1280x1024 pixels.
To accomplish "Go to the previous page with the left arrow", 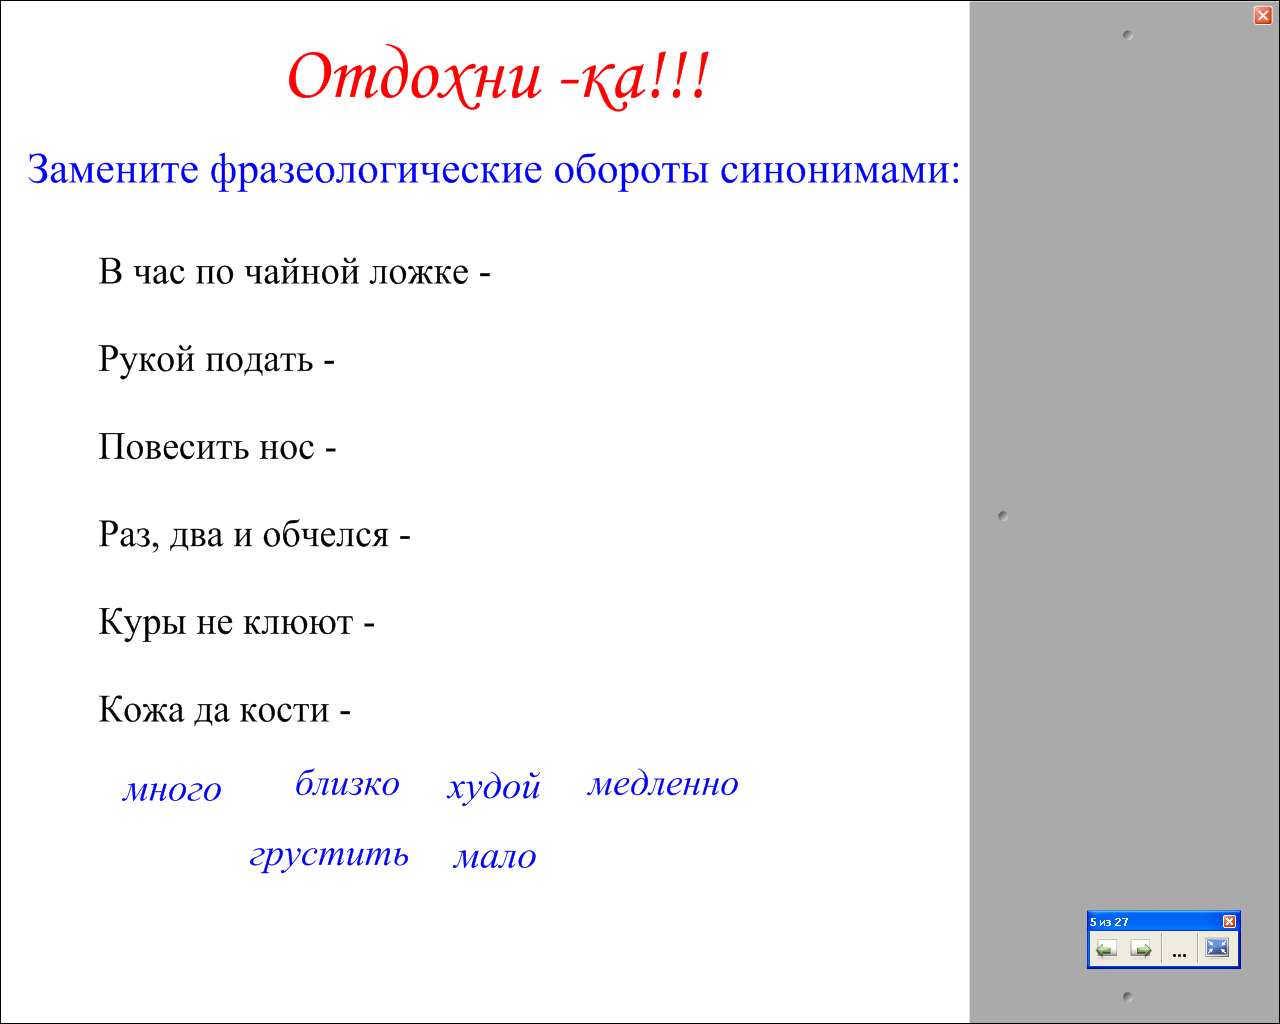I will click(x=1106, y=948).
